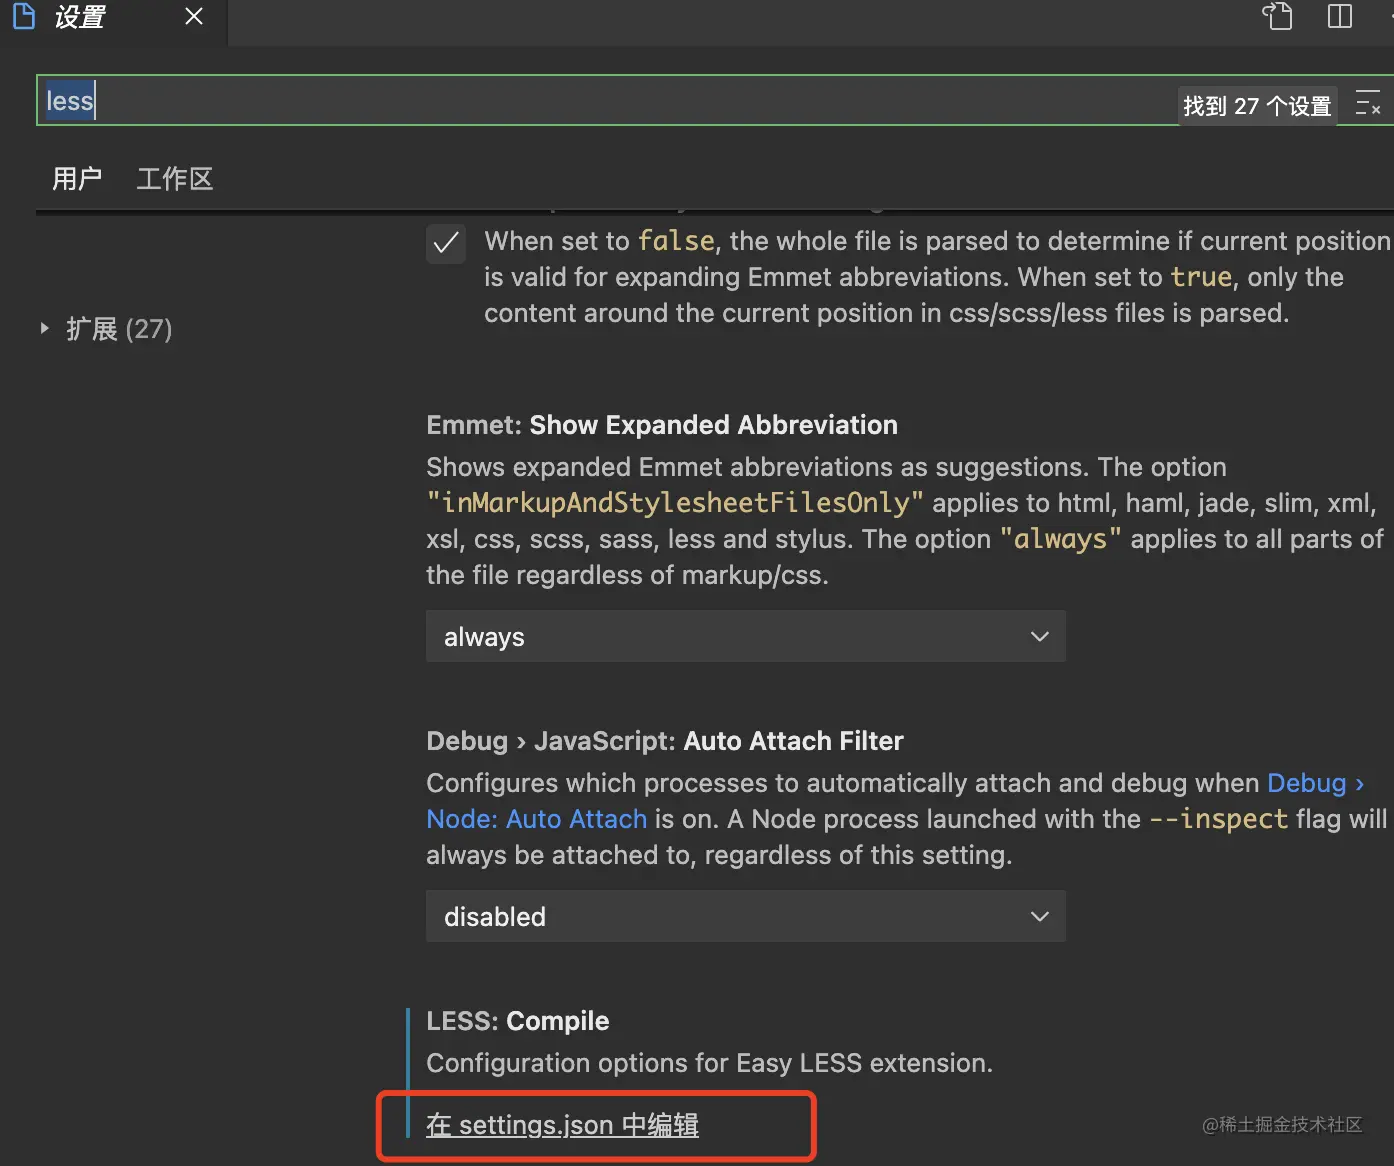Click the Easy LESS configuration description text

(x=709, y=1063)
